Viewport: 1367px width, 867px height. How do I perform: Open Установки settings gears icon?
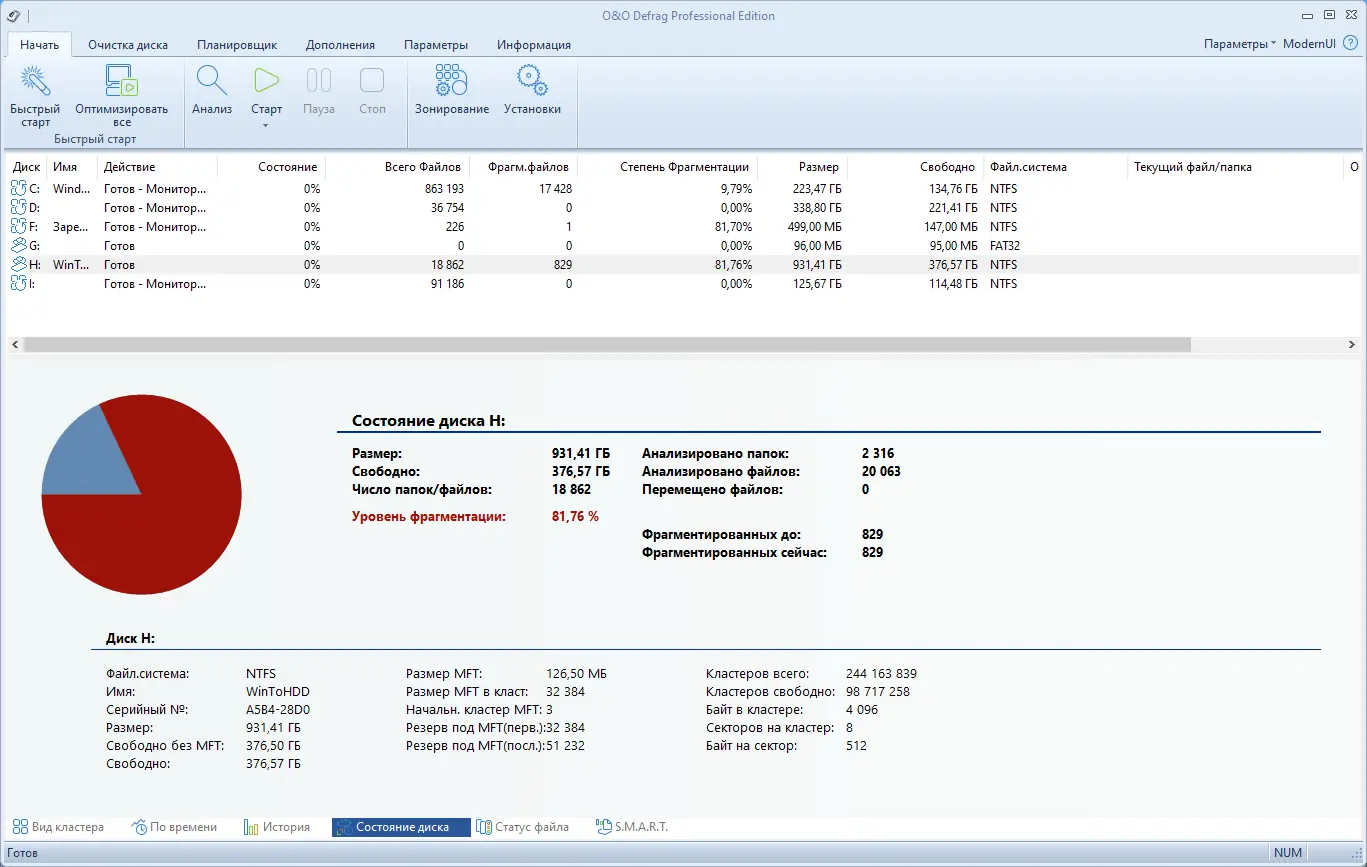[x=532, y=82]
